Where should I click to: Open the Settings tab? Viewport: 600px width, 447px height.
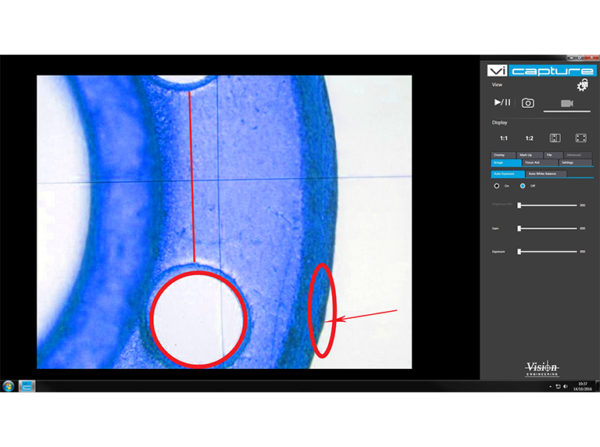pyautogui.click(x=567, y=162)
